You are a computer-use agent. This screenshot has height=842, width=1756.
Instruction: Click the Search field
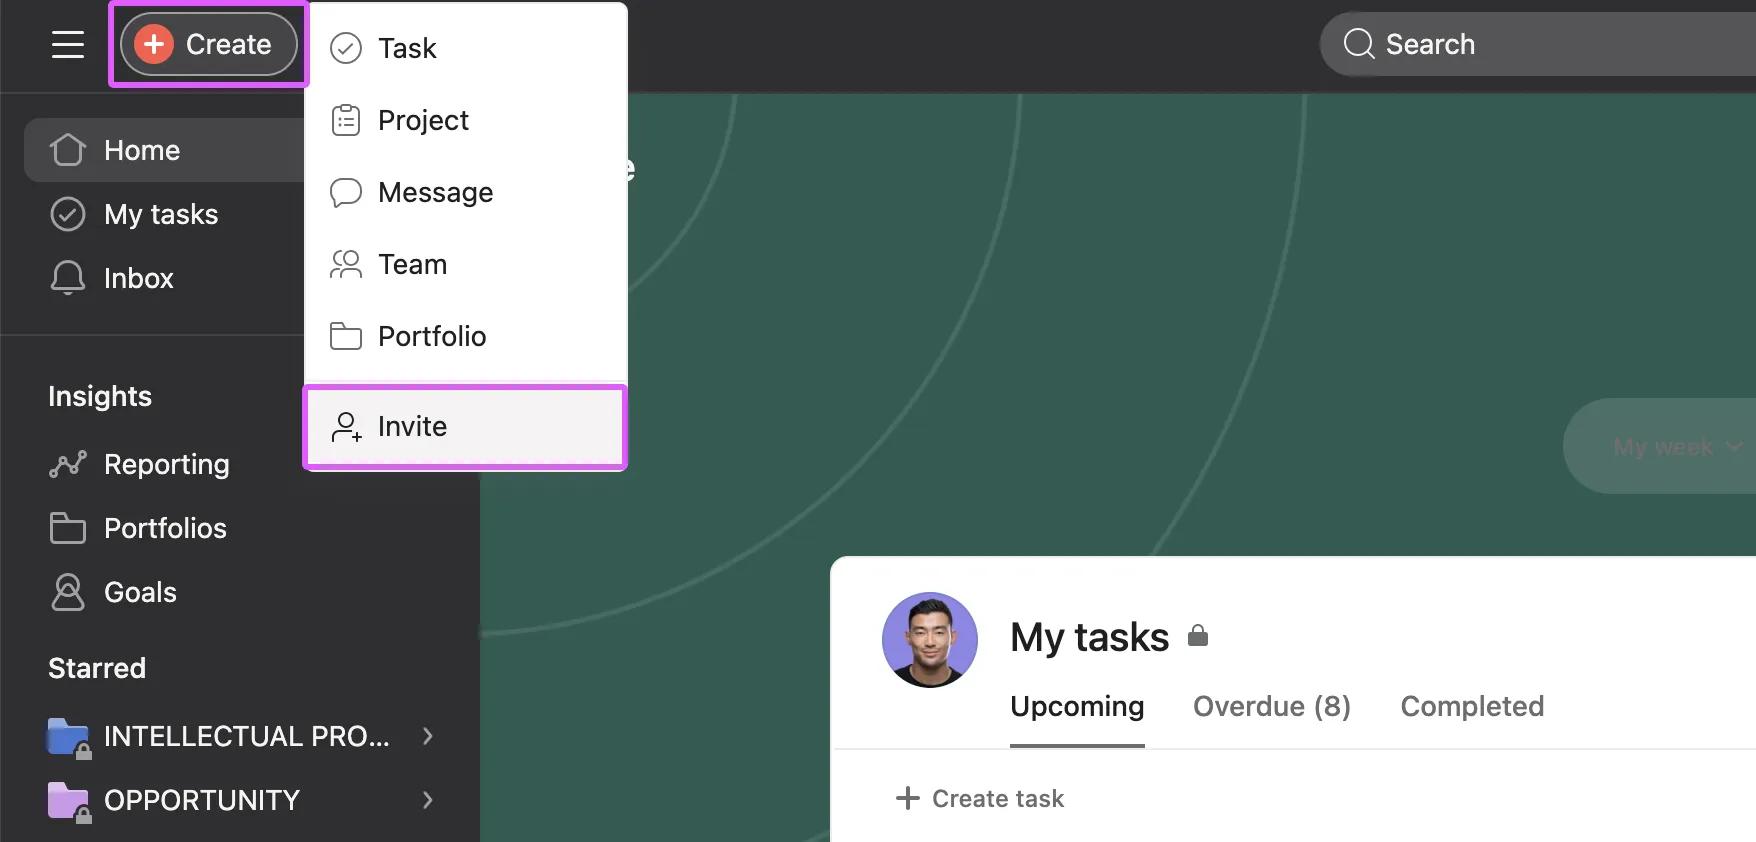coord(1540,44)
